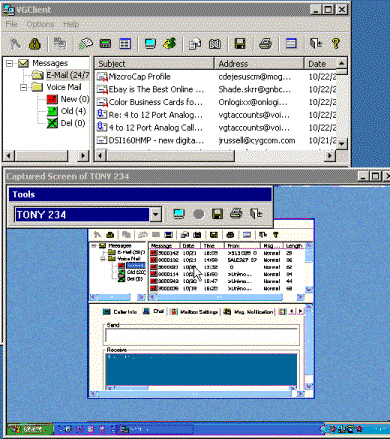Open the Re: 4 to 12 Port Analog email
This screenshot has width=390, height=439.
[x=155, y=115]
